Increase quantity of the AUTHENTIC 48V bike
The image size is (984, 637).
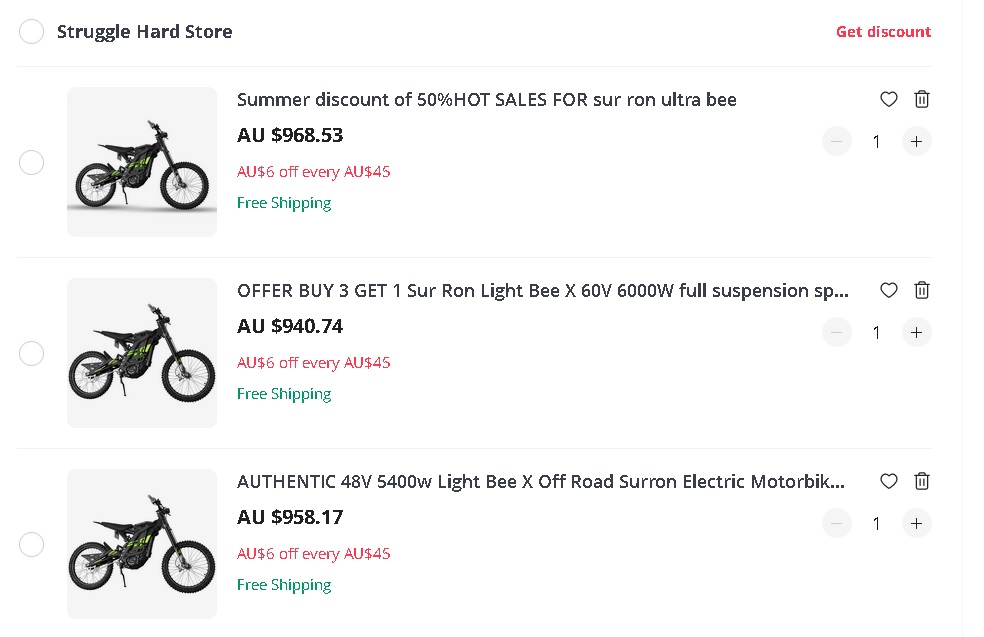click(x=916, y=523)
